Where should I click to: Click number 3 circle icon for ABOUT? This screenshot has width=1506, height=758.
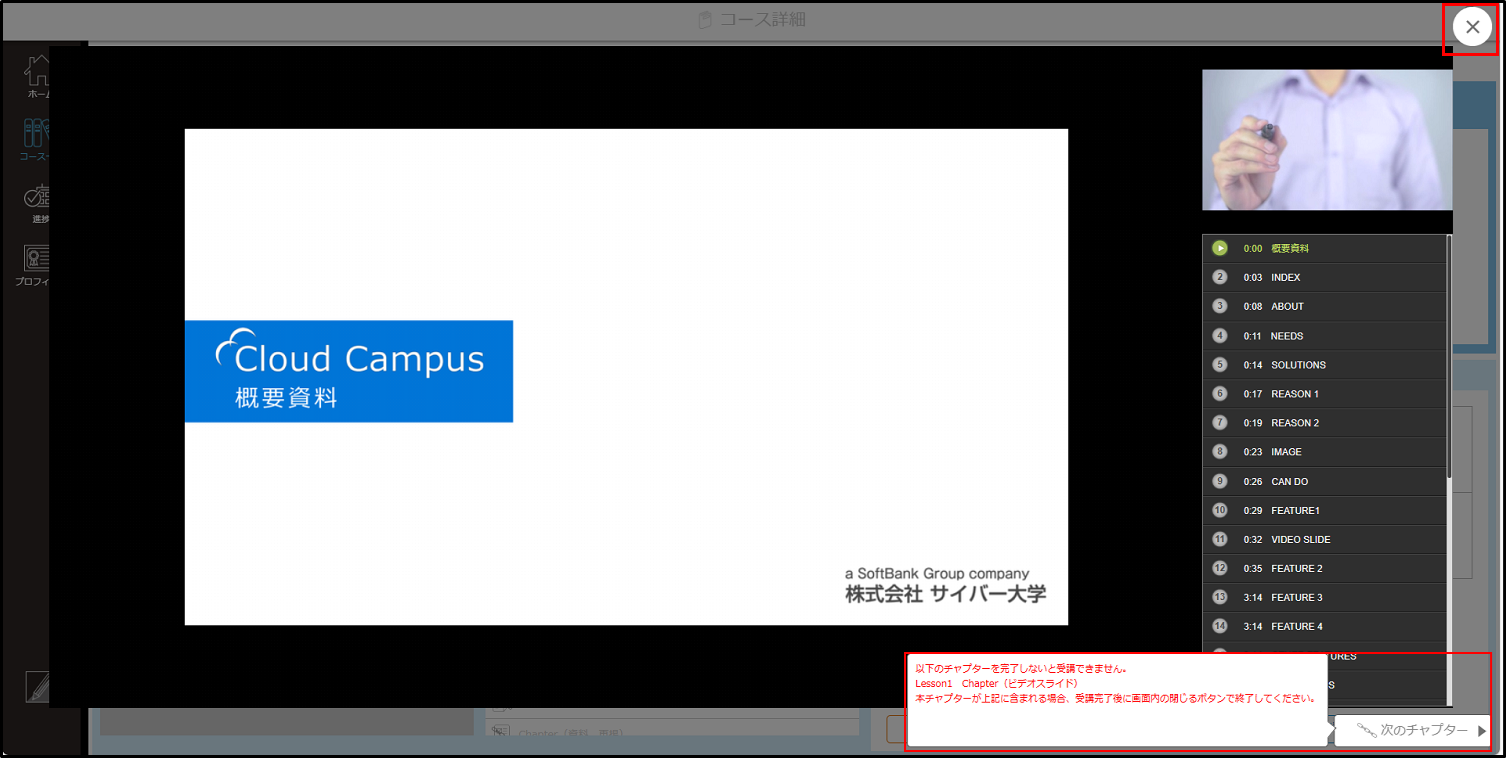pyautogui.click(x=1219, y=306)
